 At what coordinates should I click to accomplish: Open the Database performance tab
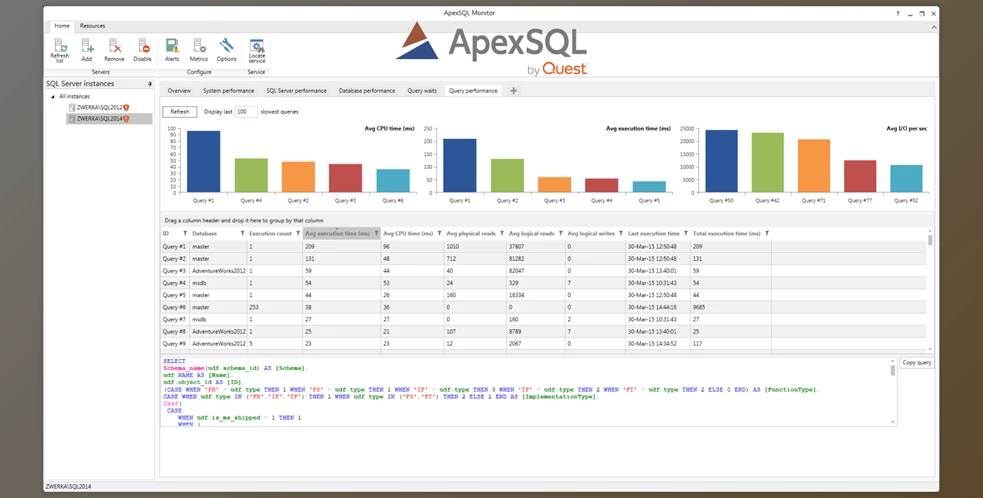click(367, 91)
